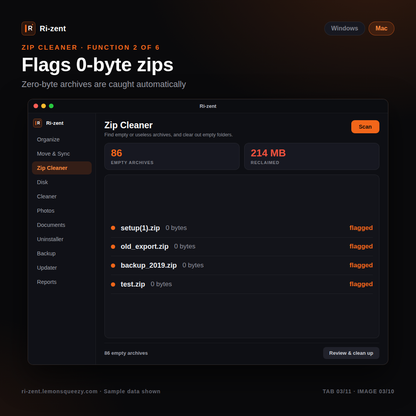Click flagged status of old_export.zip
416x416 pixels.
pos(361,247)
